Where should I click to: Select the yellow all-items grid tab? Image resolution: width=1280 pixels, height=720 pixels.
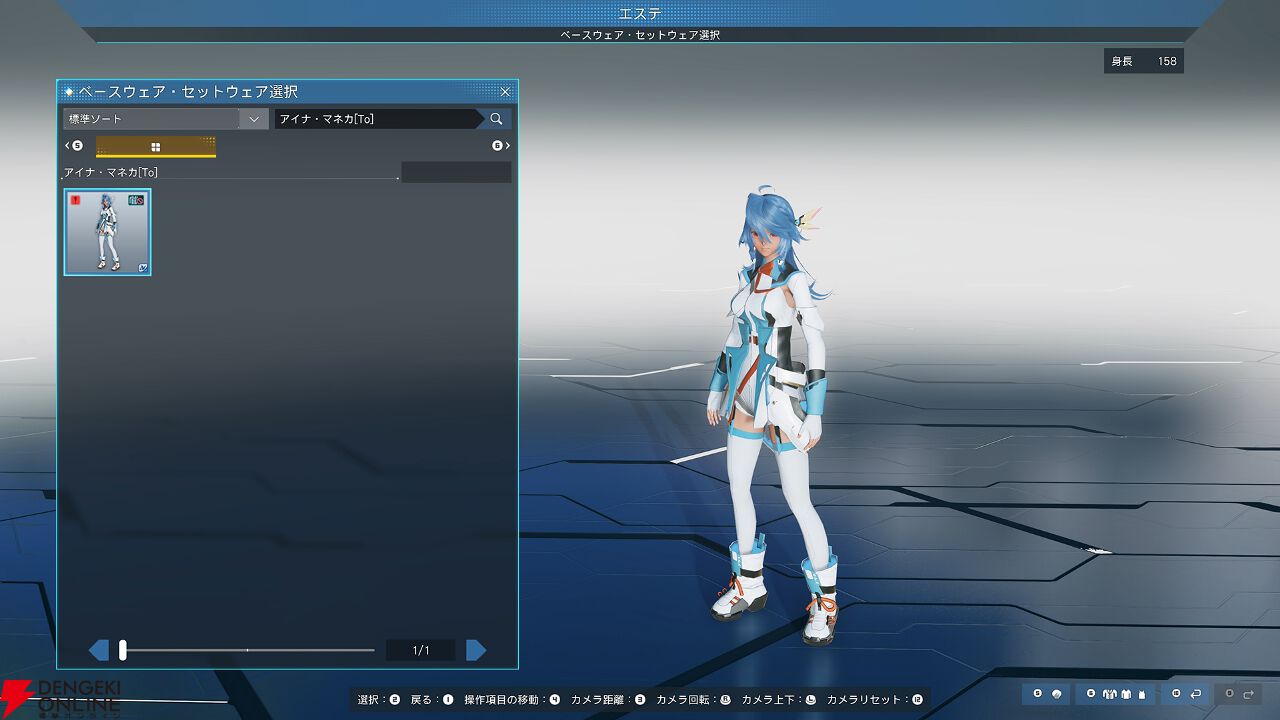(156, 147)
